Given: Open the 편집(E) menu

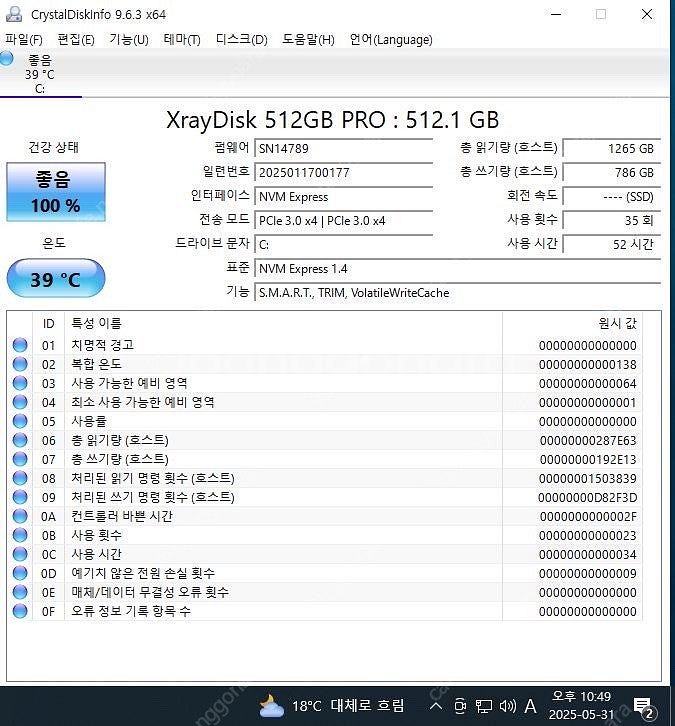Looking at the screenshot, I should click(x=76, y=40).
